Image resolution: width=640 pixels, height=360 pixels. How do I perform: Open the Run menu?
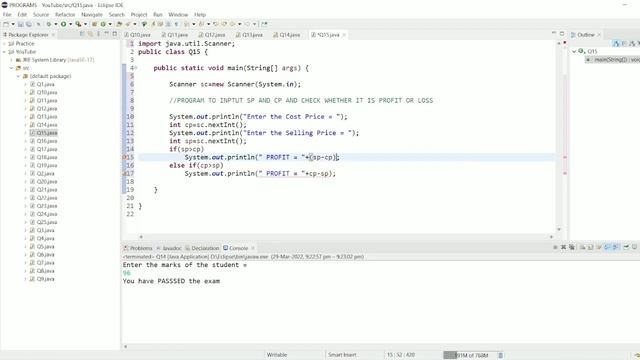(158, 15)
